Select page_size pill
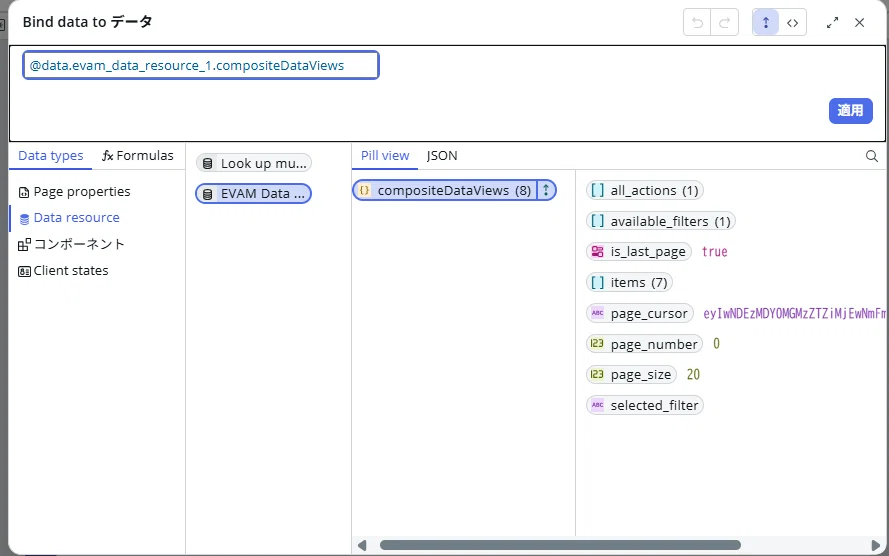This screenshot has width=889, height=556. coord(631,375)
